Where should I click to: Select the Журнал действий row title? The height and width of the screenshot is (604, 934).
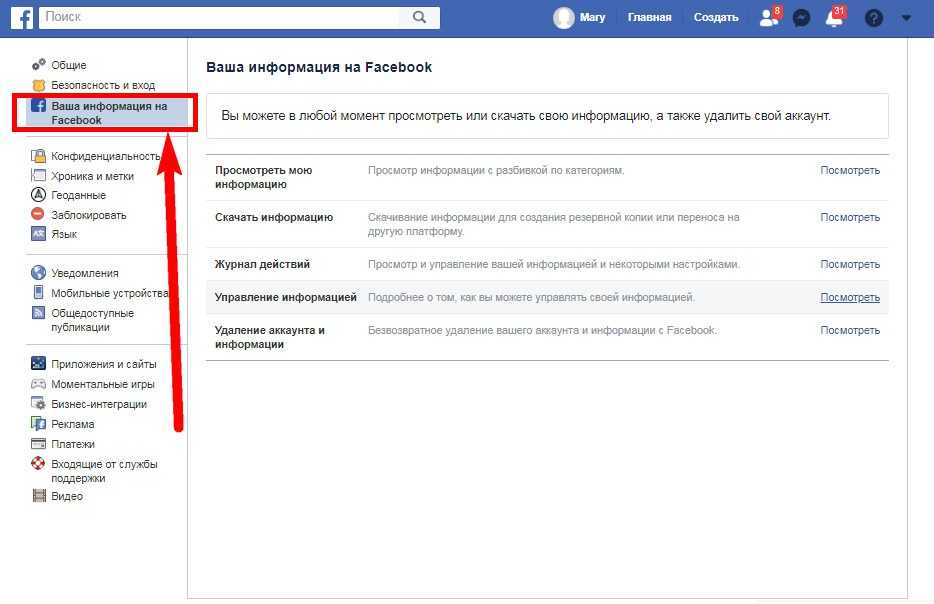[262, 264]
